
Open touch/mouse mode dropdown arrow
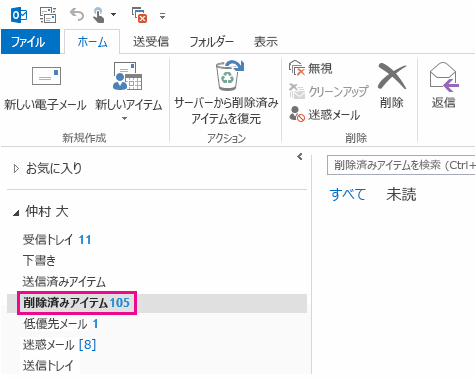[x=113, y=15]
